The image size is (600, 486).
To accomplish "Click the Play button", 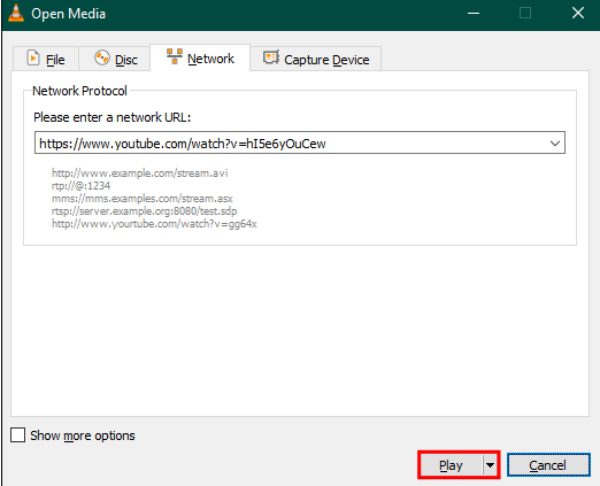I will [450, 465].
